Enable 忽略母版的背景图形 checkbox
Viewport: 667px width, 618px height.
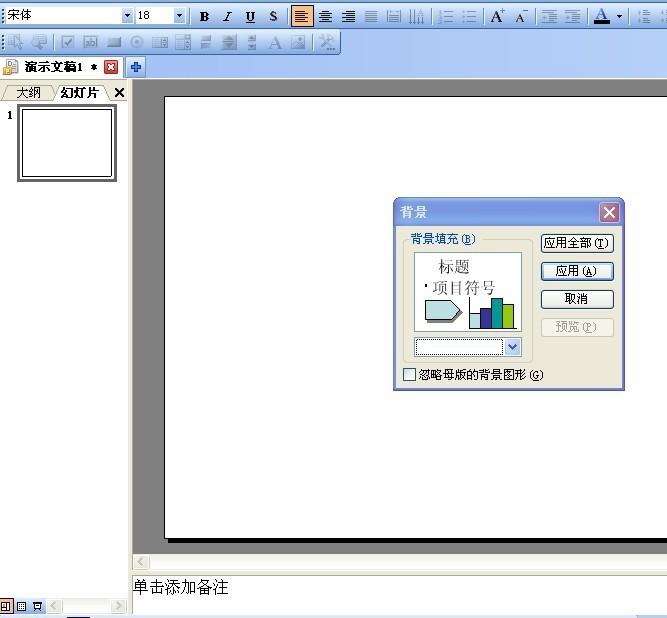(x=409, y=375)
